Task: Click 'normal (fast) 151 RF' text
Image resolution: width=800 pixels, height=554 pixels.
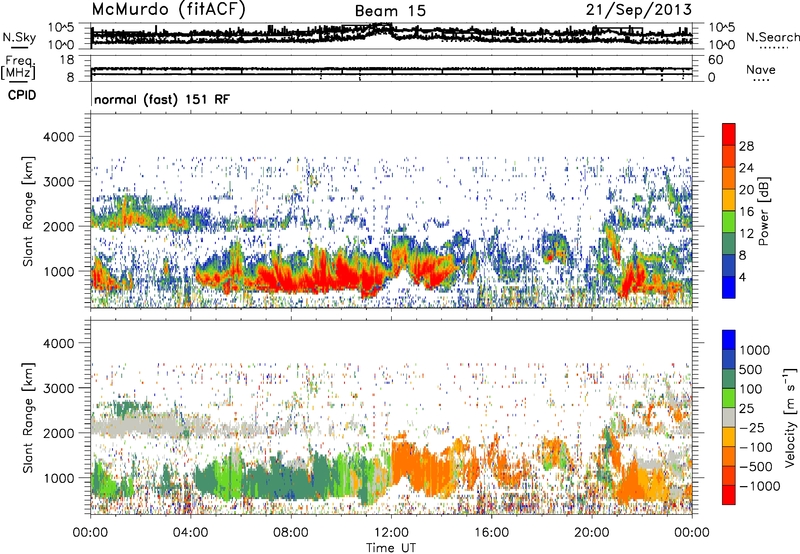Action: pos(162,99)
